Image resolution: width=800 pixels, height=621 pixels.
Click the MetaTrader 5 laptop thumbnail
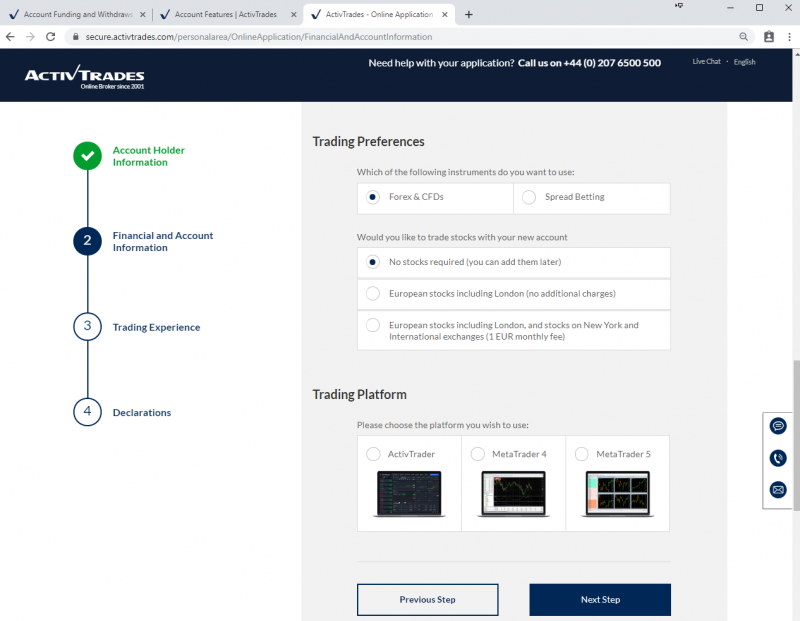tap(618, 494)
